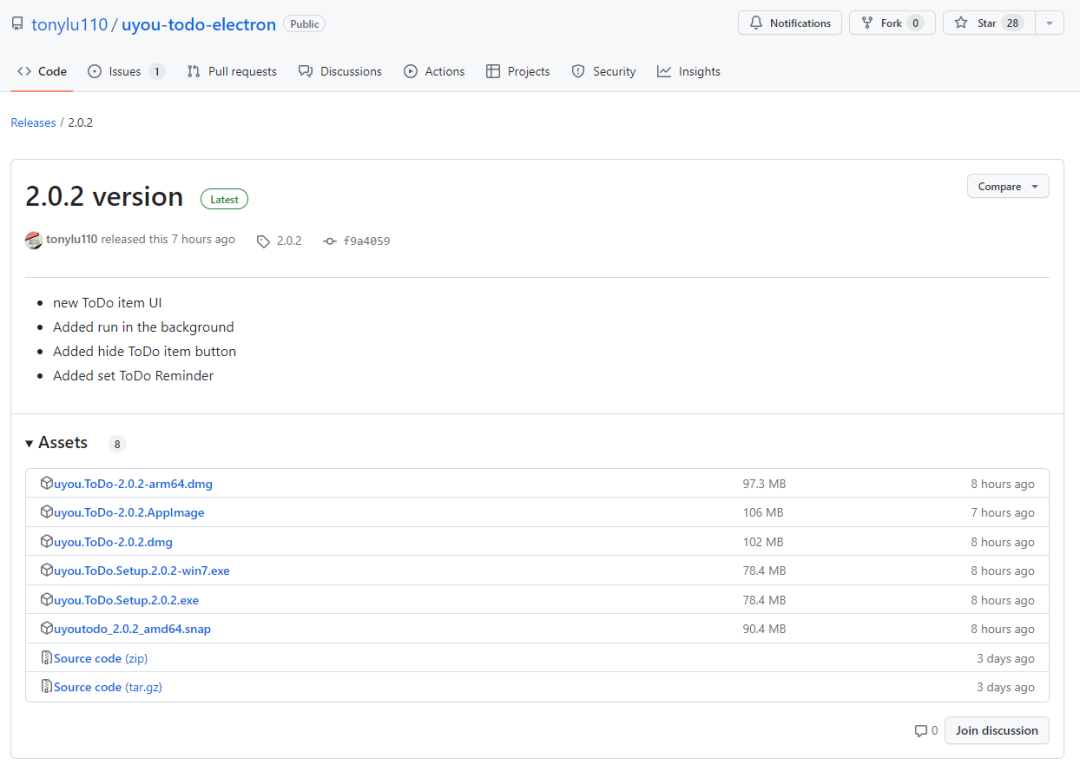Open the Security tab
This screenshot has width=1080, height=772.
[x=603, y=72]
